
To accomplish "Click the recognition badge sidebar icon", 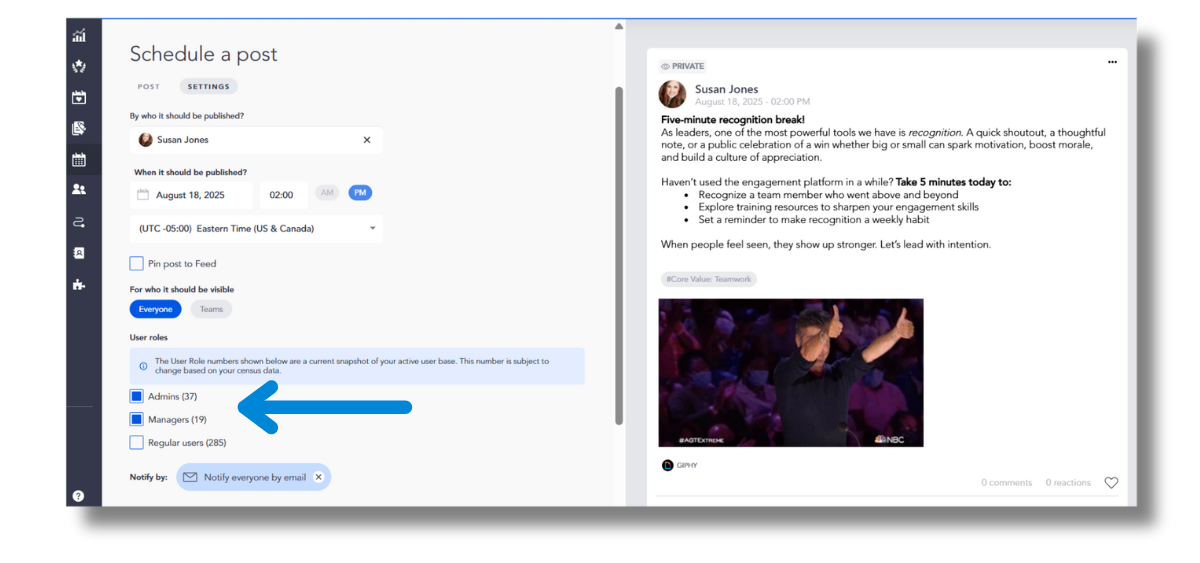I will pos(79,67).
